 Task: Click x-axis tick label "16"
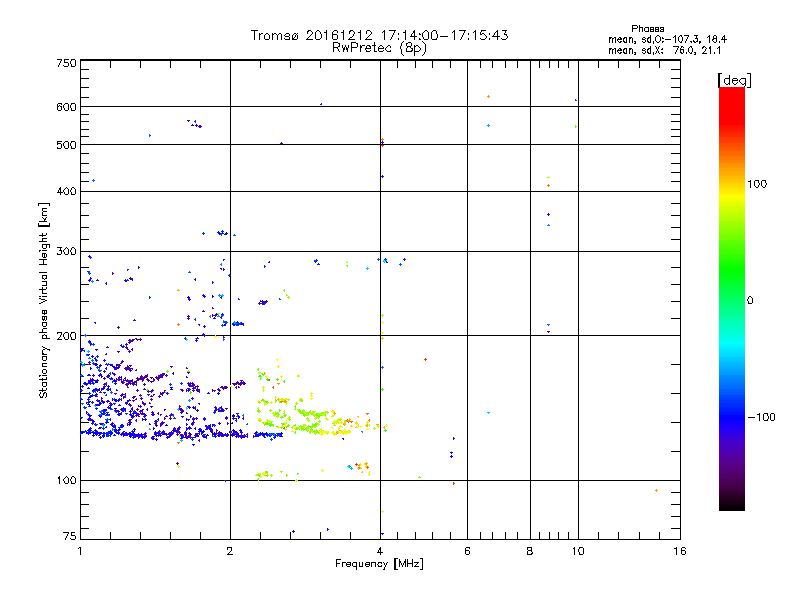point(680,551)
